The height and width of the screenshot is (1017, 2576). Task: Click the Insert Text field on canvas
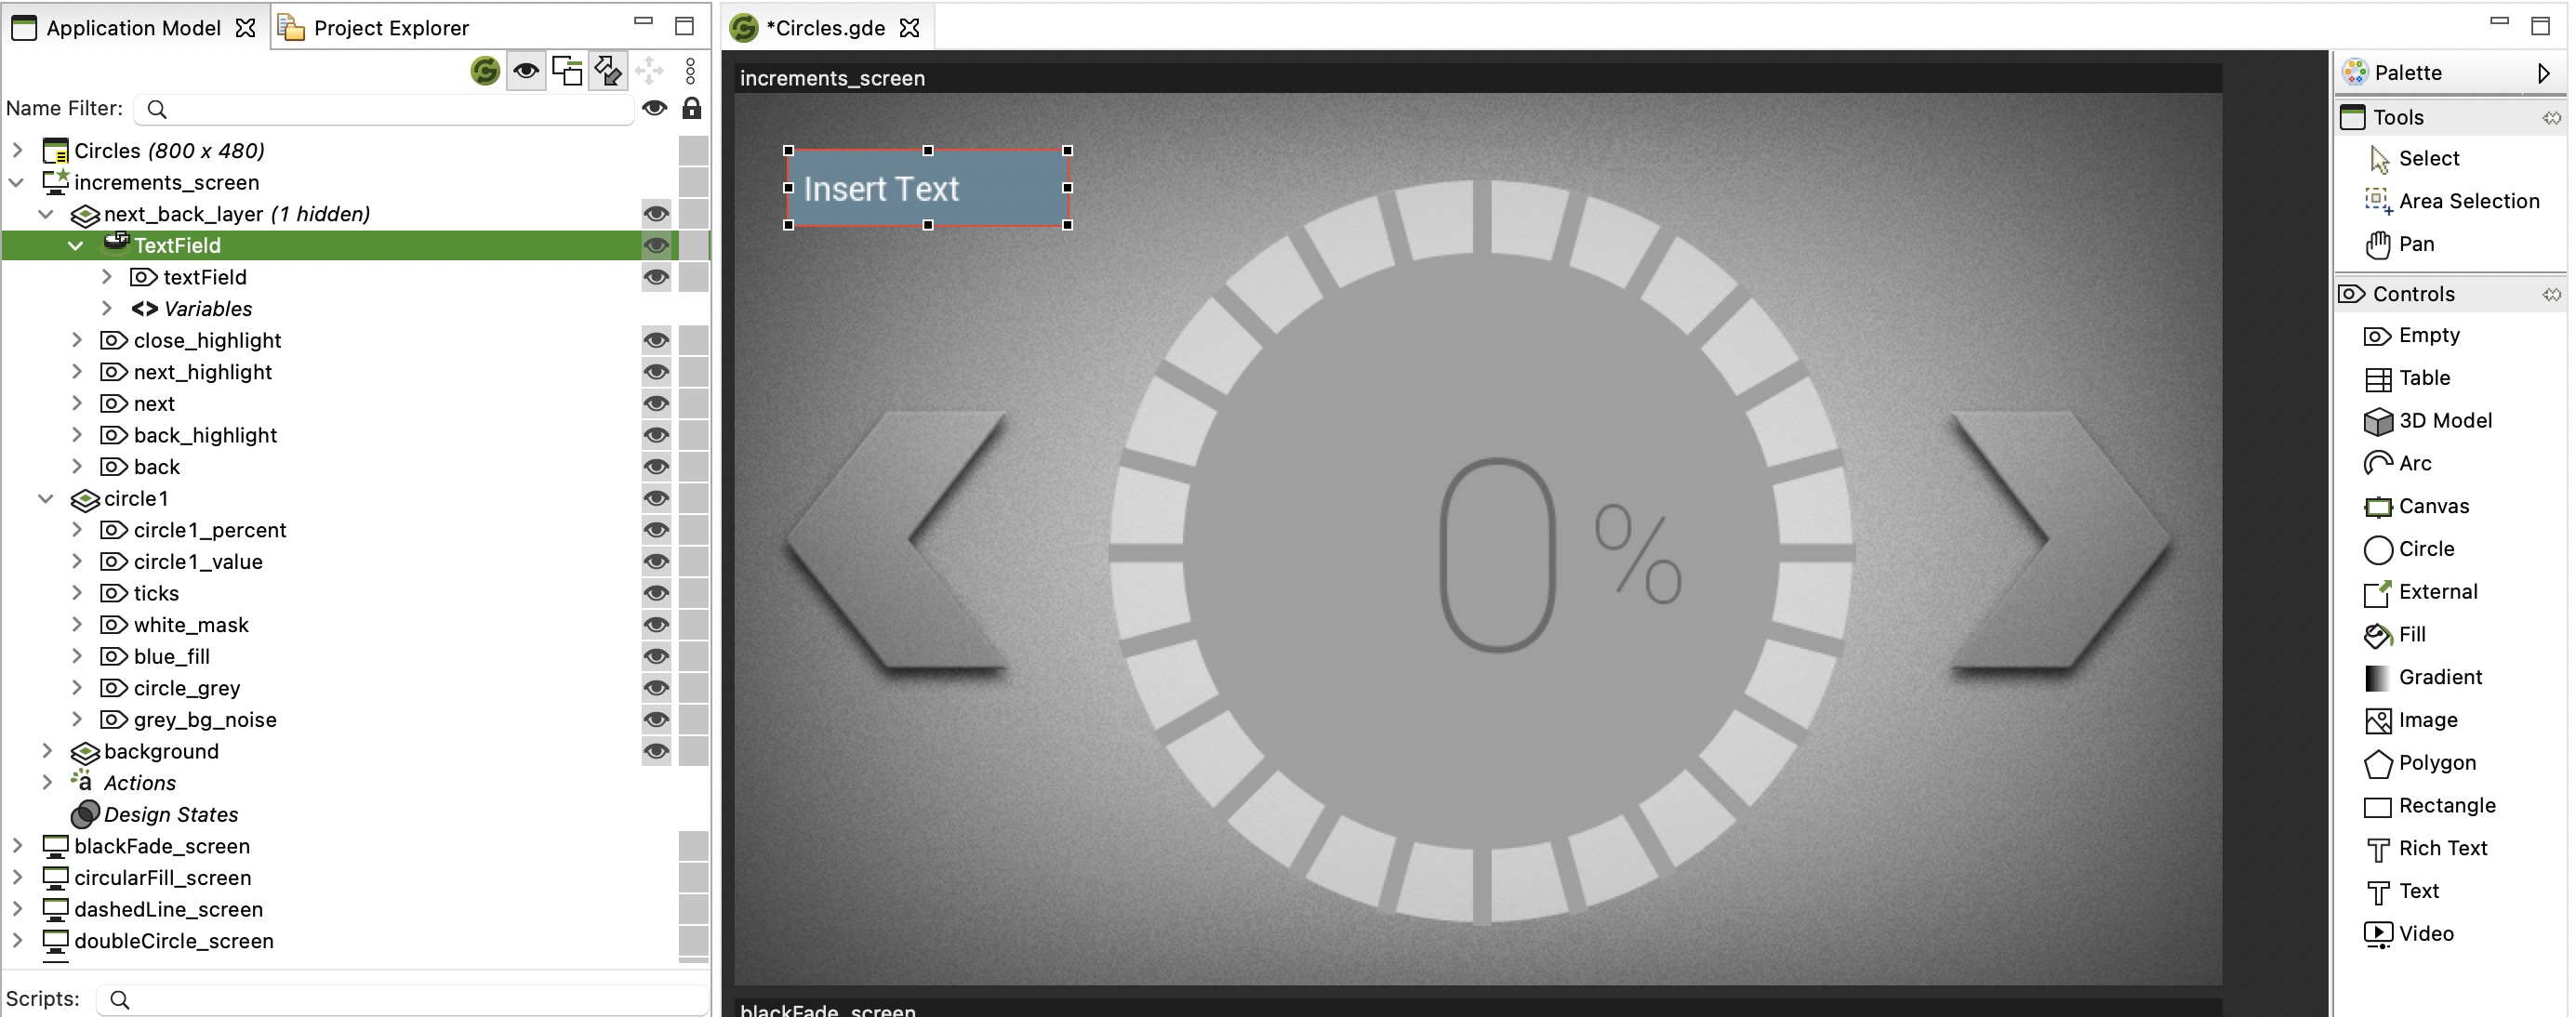coord(928,188)
